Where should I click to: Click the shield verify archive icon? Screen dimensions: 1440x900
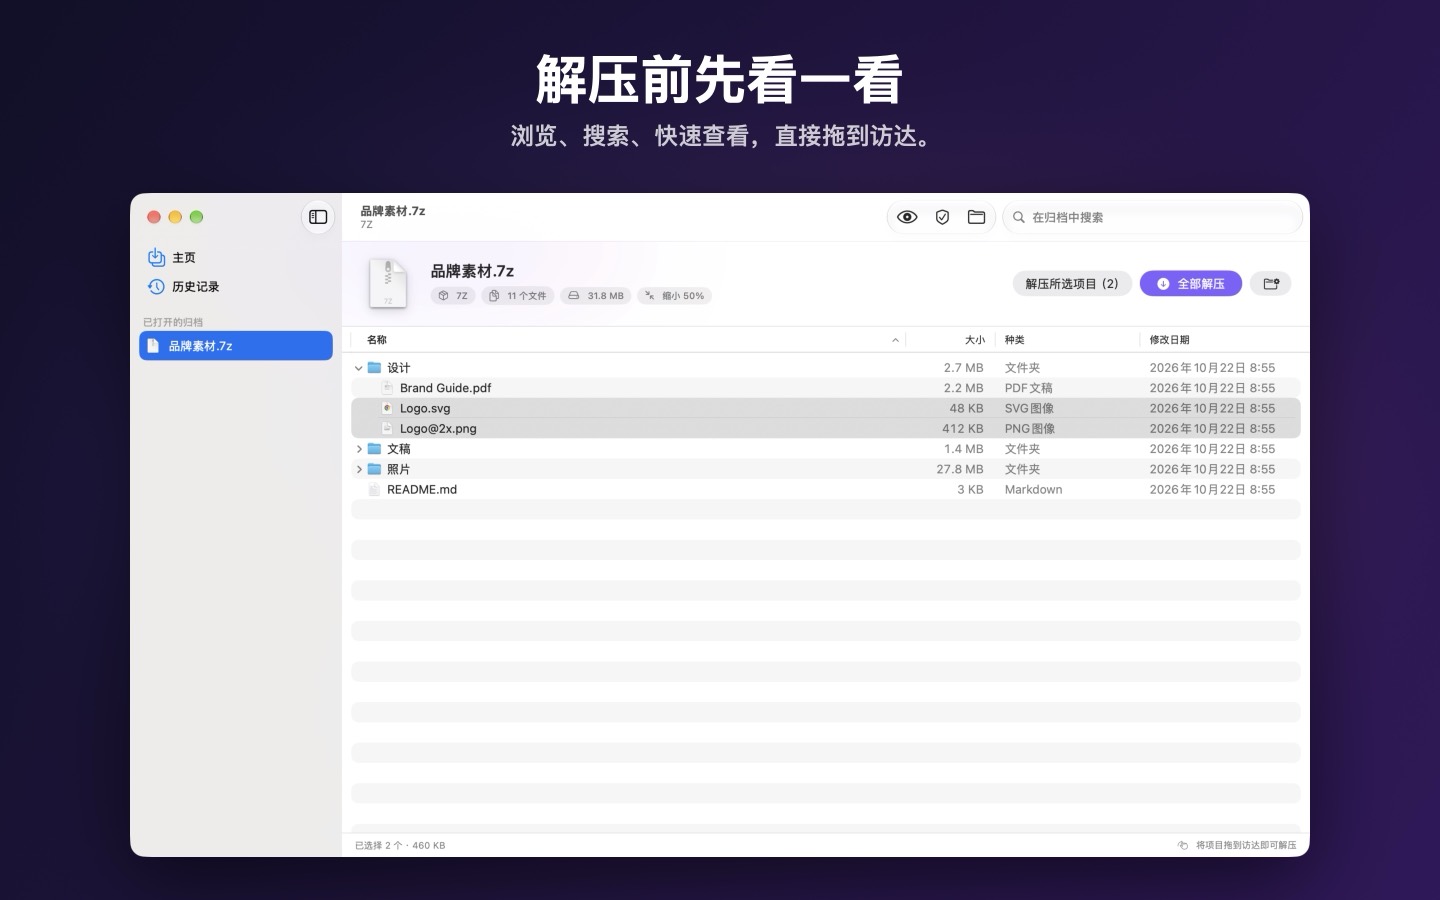(x=942, y=217)
